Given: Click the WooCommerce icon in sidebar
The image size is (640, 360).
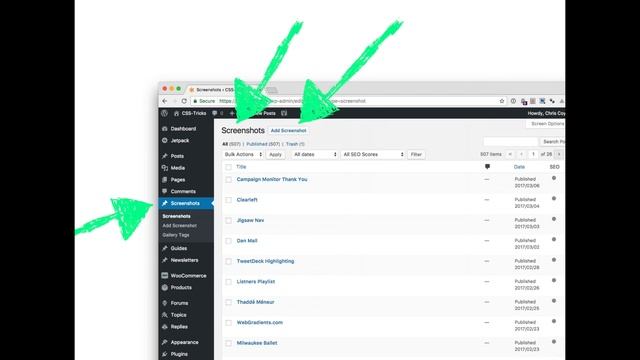Looking at the screenshot, I should 164,276.
